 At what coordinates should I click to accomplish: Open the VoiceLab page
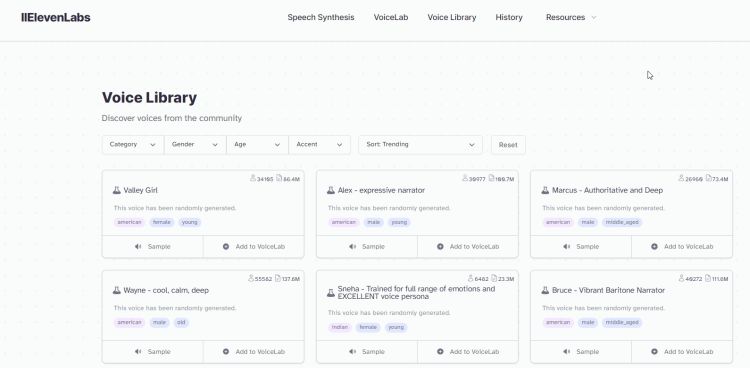point(391,17)
